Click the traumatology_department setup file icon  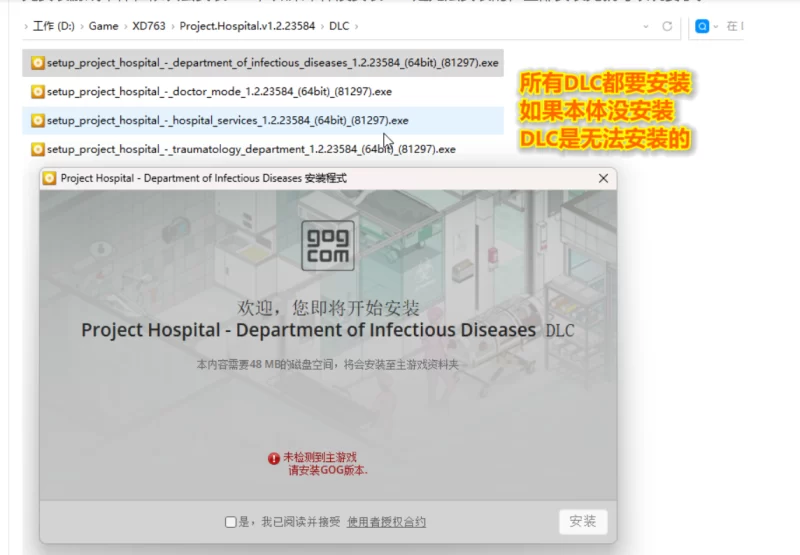[x=37, y=149]
